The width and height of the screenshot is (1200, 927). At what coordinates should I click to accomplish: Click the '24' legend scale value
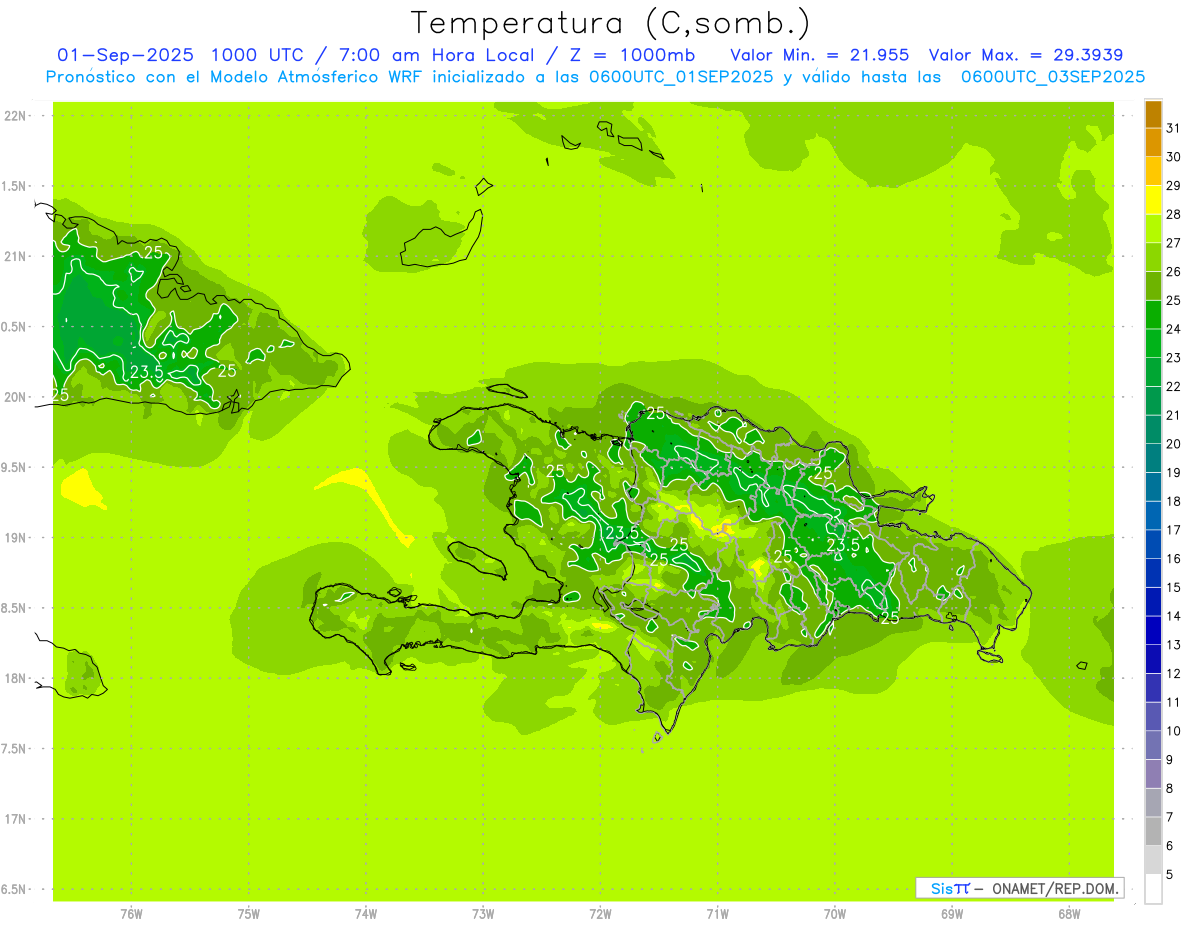coord(1174,329)
